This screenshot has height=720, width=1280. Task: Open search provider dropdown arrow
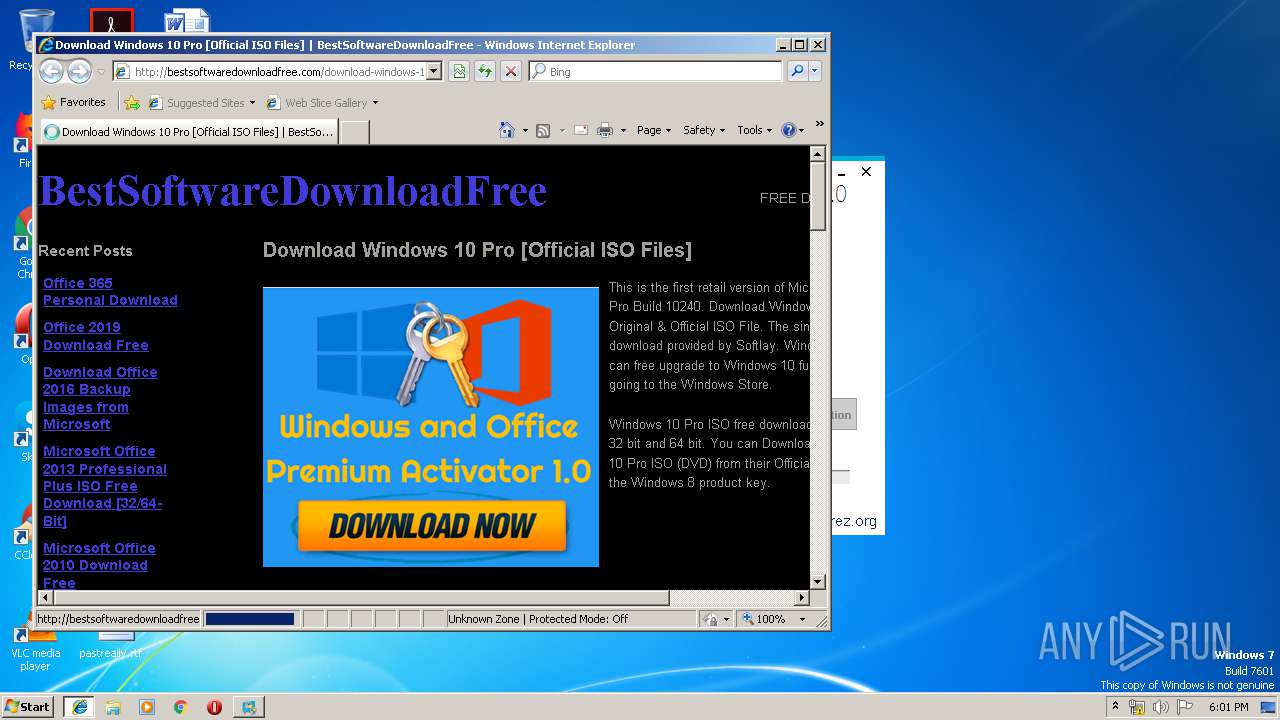coord(815,71)
